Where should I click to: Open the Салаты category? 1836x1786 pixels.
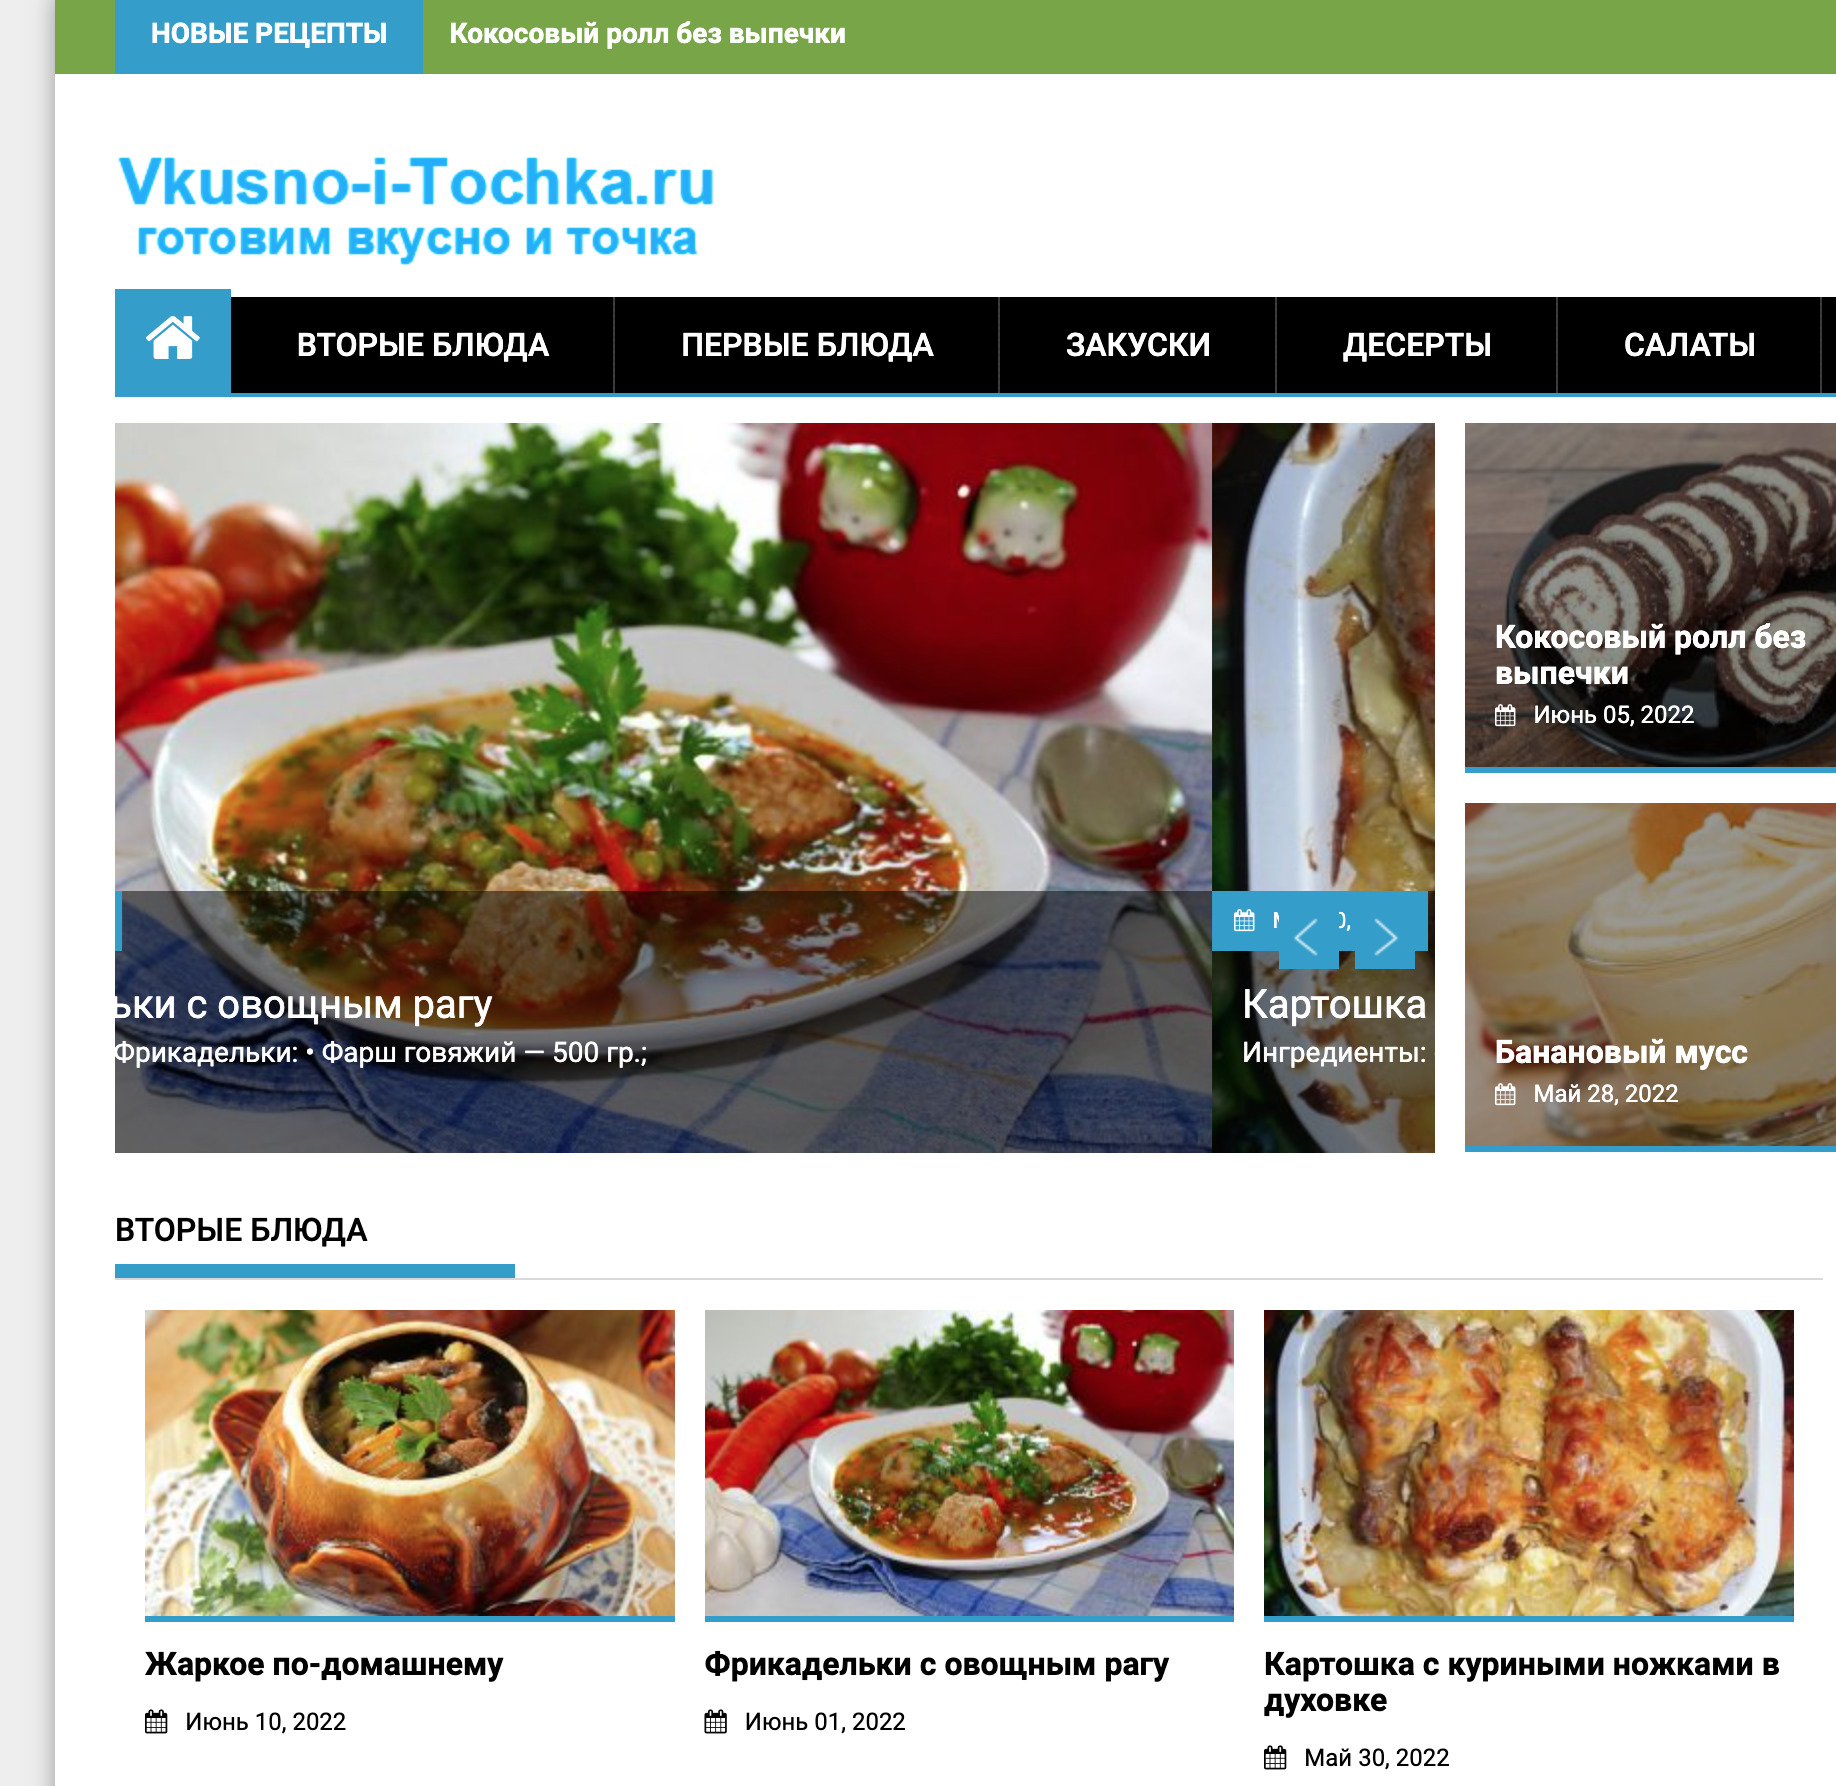[1689, 345]
